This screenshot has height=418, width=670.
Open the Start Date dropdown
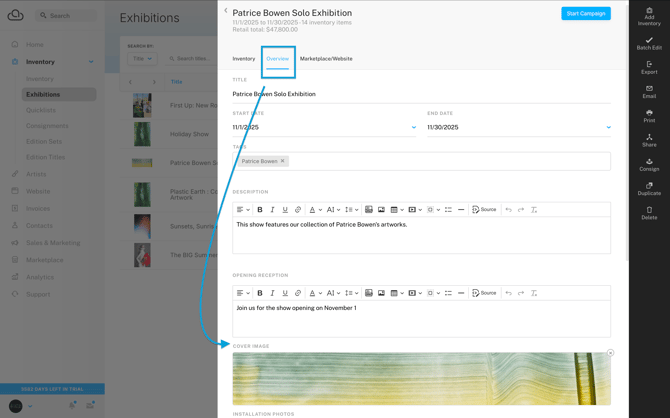[x=414, y=127]
